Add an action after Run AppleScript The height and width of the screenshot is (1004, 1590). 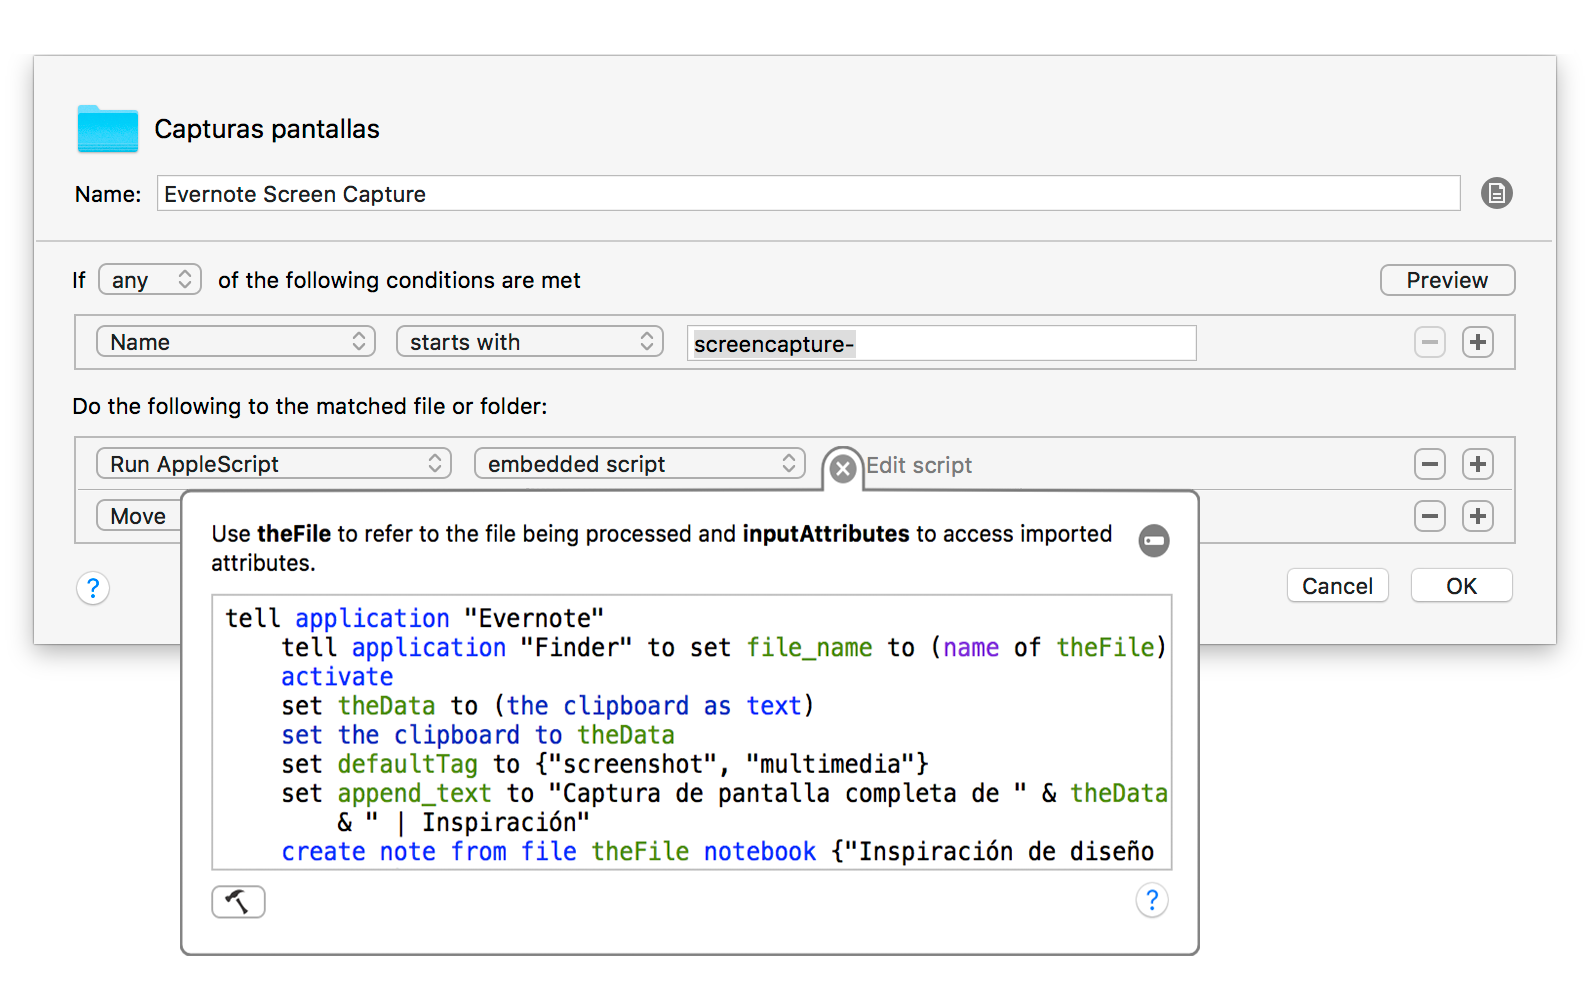(x=1478, y=464)
